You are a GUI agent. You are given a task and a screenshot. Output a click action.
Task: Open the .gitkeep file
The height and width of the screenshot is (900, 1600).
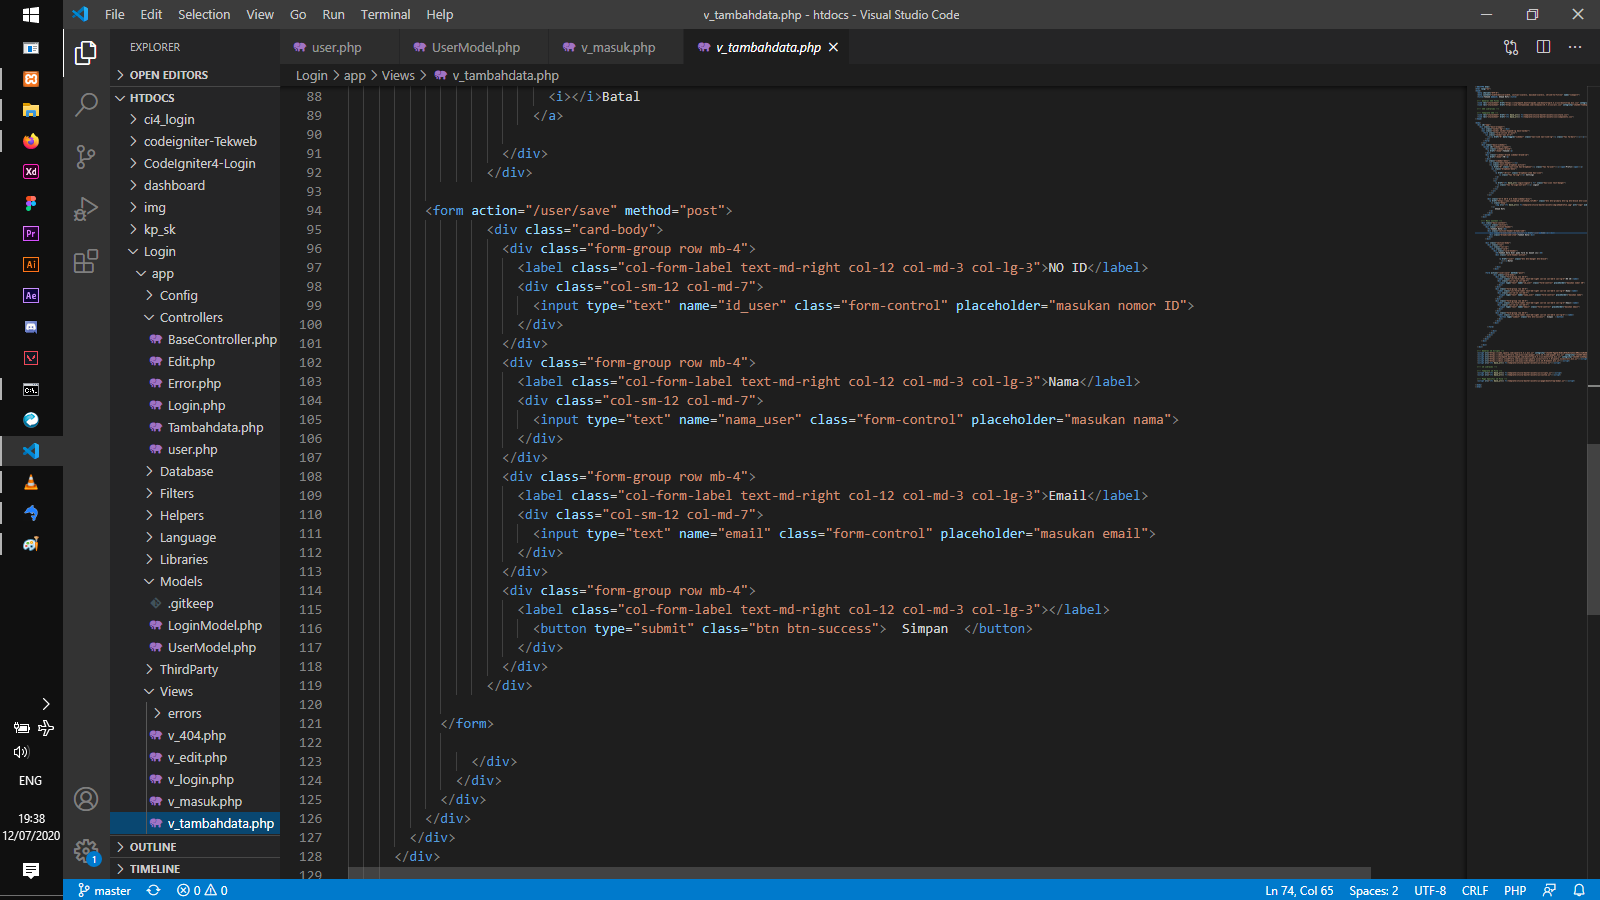pyautogui.click(x=195, y=603)
